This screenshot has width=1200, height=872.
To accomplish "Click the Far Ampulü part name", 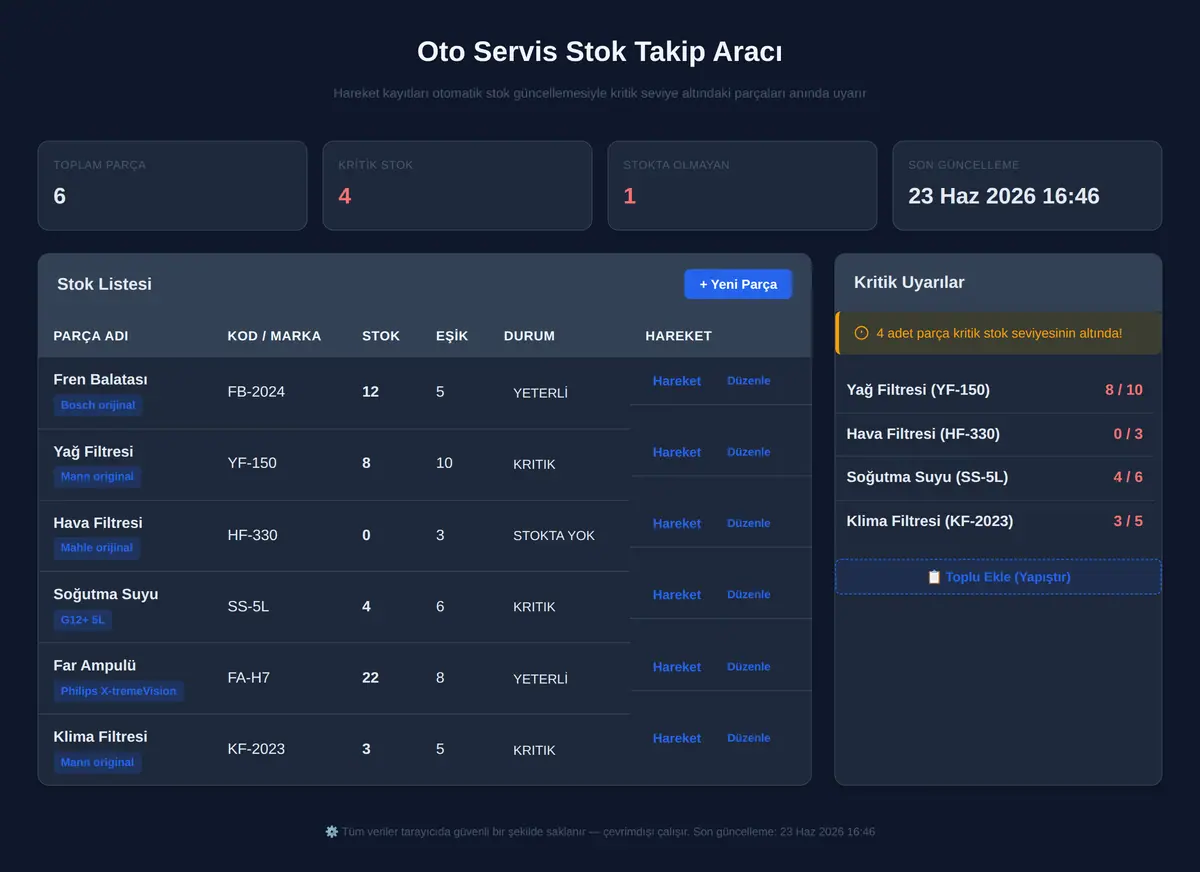I will pos(95,666).
